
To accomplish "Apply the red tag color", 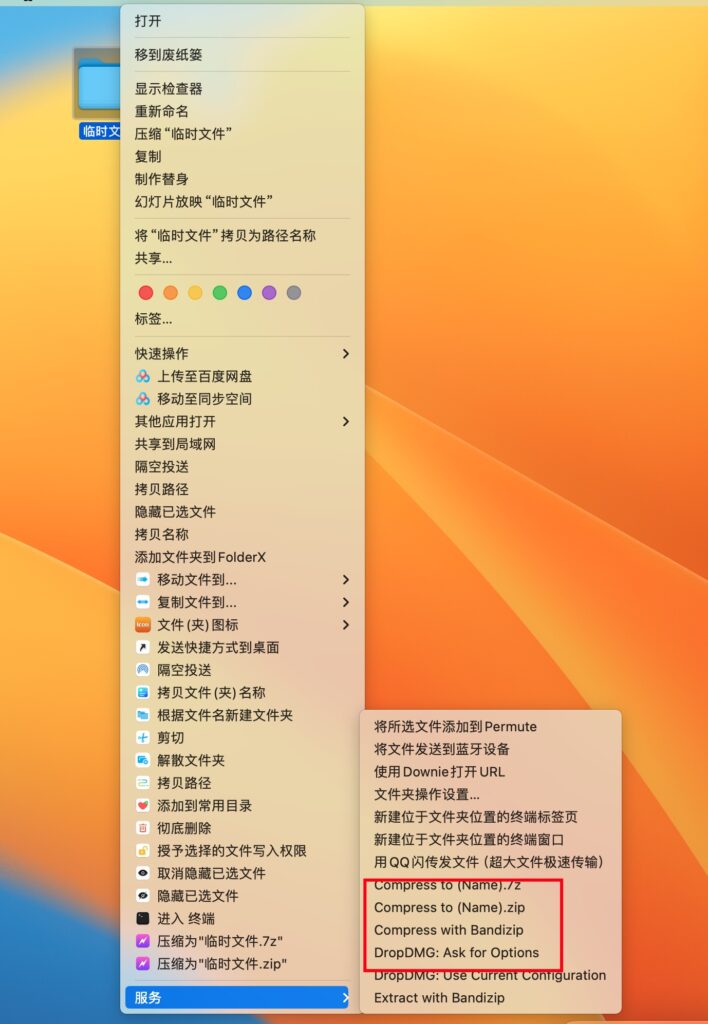I will (x=146, y=293).
